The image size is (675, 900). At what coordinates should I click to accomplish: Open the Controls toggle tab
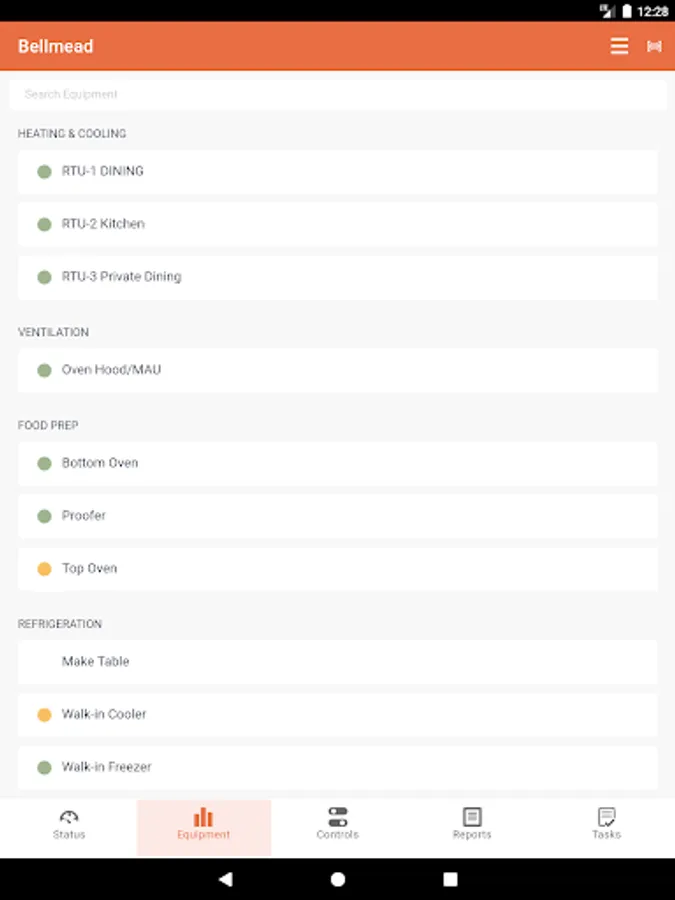click(338, 824)
